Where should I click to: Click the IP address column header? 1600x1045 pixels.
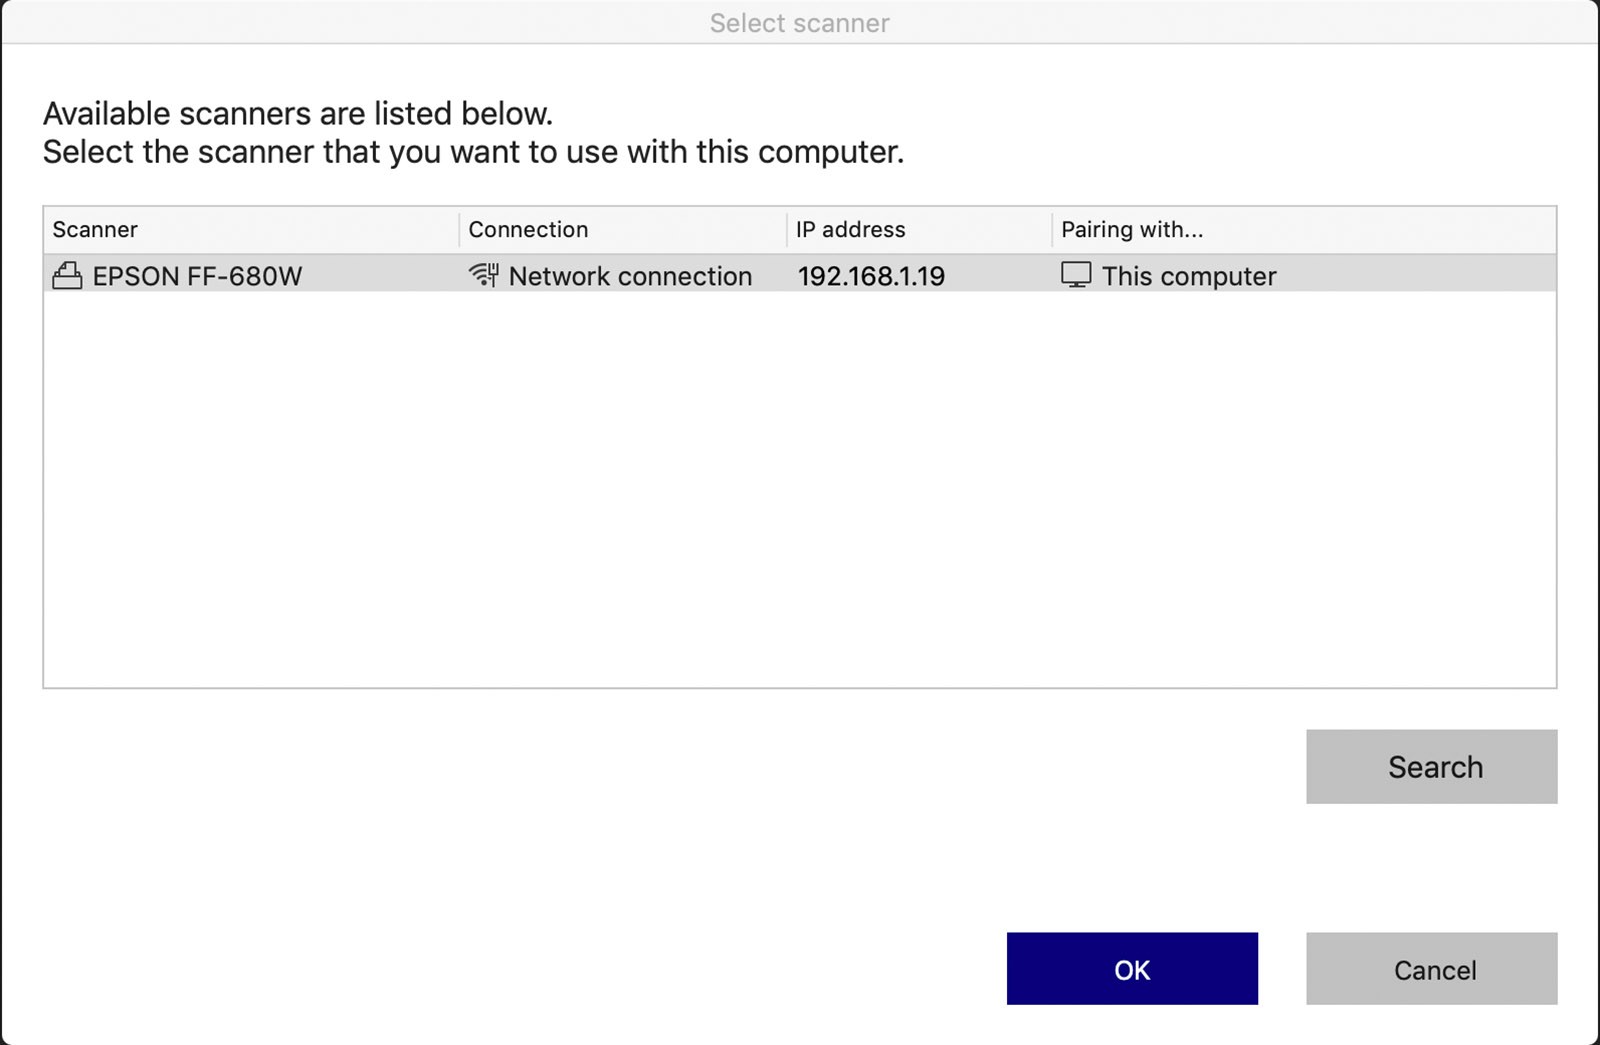(x=850, y=230)
